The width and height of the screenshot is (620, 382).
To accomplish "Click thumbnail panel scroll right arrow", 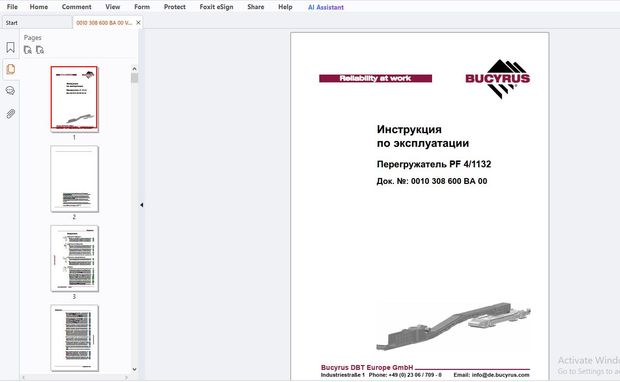I will (x=126, y=377).
